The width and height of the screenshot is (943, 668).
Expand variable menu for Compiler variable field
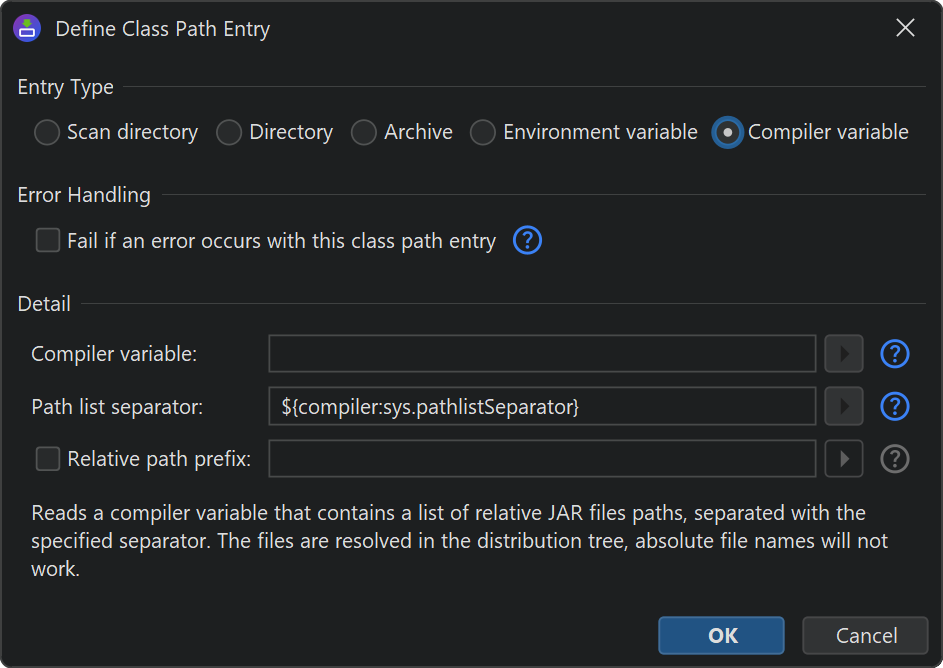(x=844, y=354)
